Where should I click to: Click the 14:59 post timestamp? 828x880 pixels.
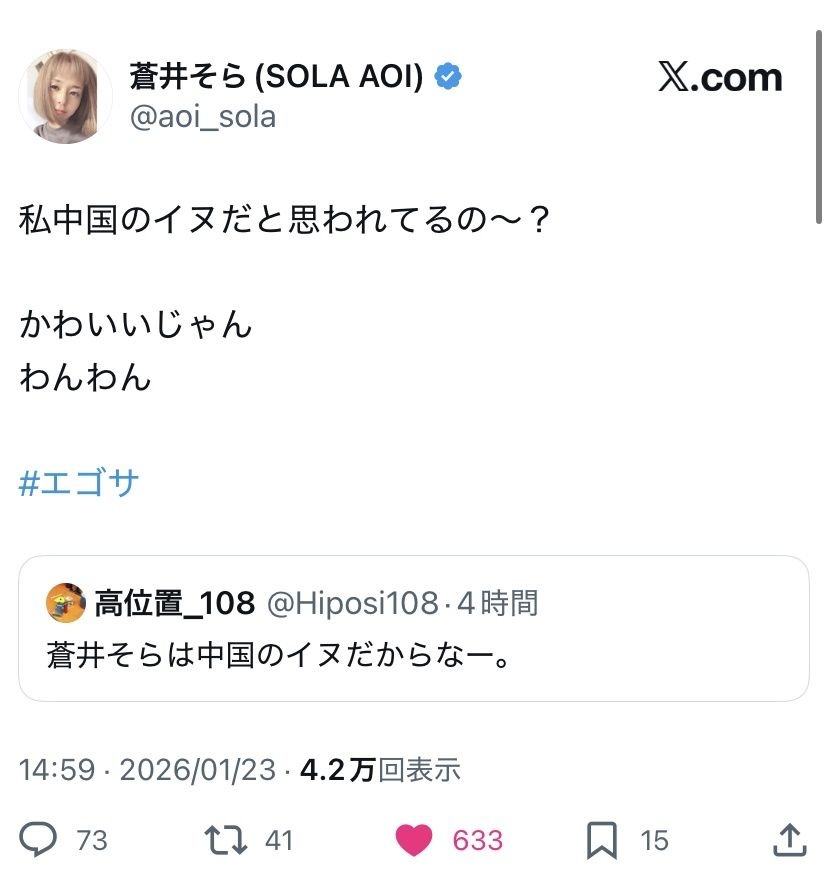coord(57,769)
